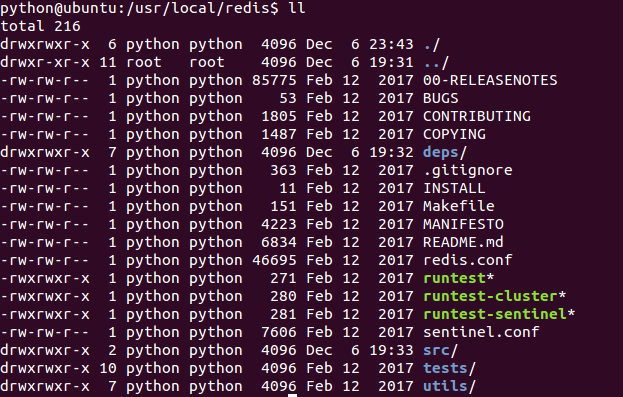Image resolution: width=623 pixels, height=397 pixels.
Task: Select the README.md file name
Action: pyautogui.click(x=463, y=242)
